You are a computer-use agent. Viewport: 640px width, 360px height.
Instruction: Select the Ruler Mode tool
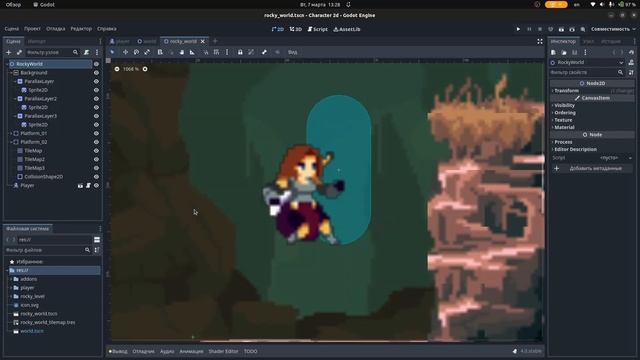(192, 52)
